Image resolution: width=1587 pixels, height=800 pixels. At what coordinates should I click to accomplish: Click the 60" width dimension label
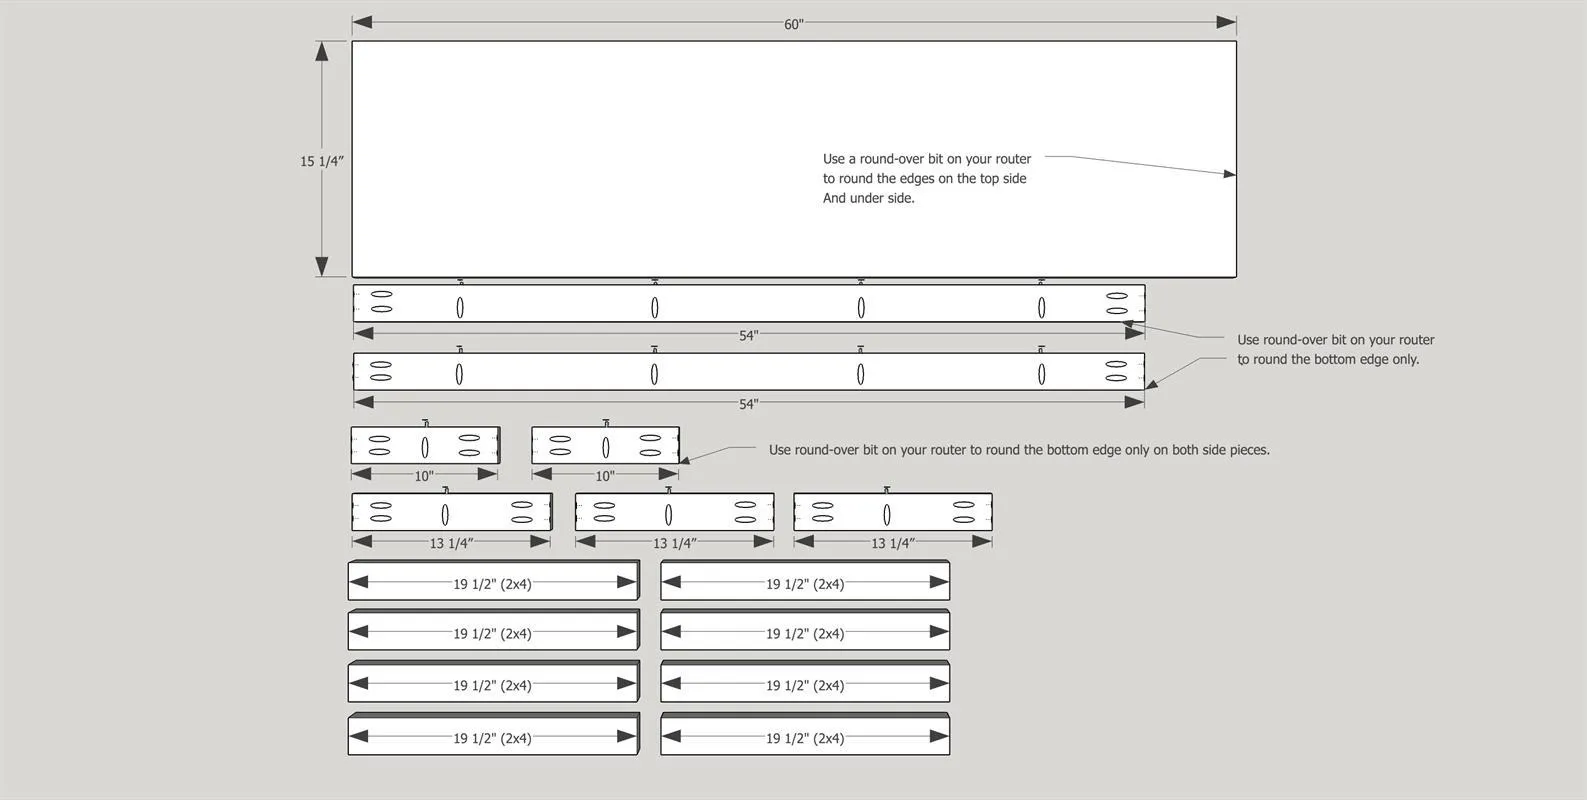point(794,24)
